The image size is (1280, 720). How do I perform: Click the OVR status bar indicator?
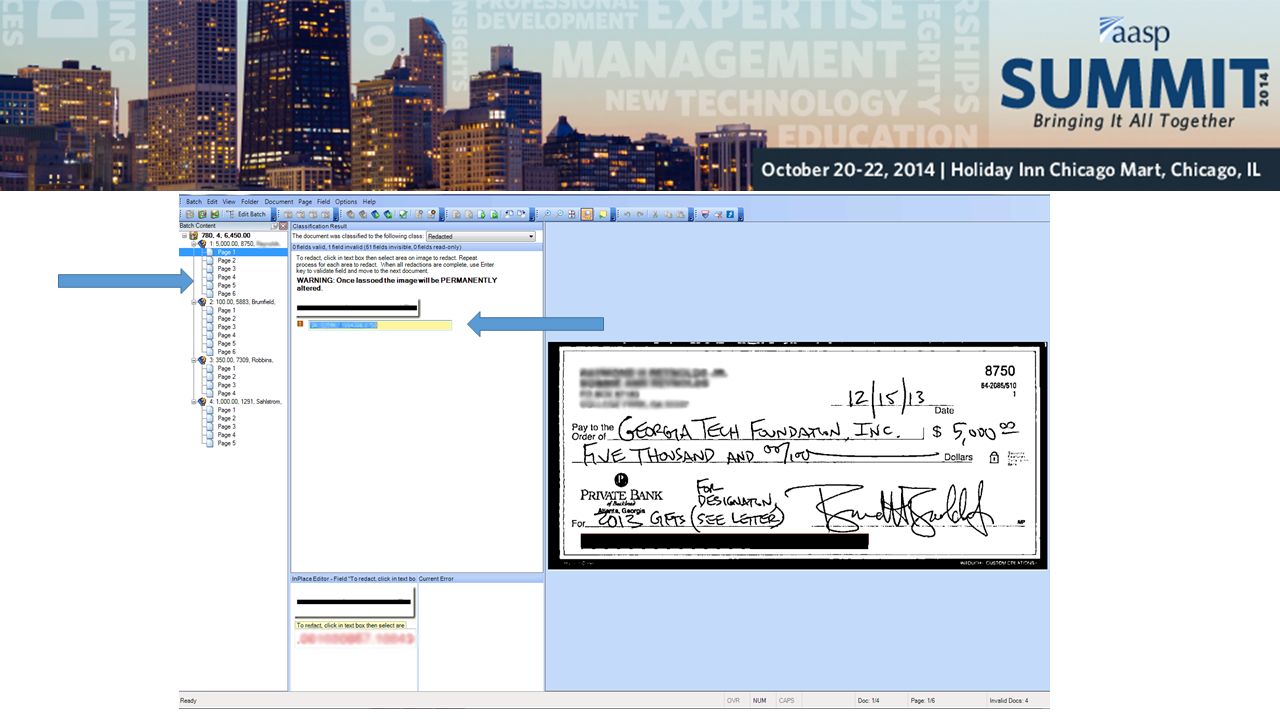click(734, 700)
